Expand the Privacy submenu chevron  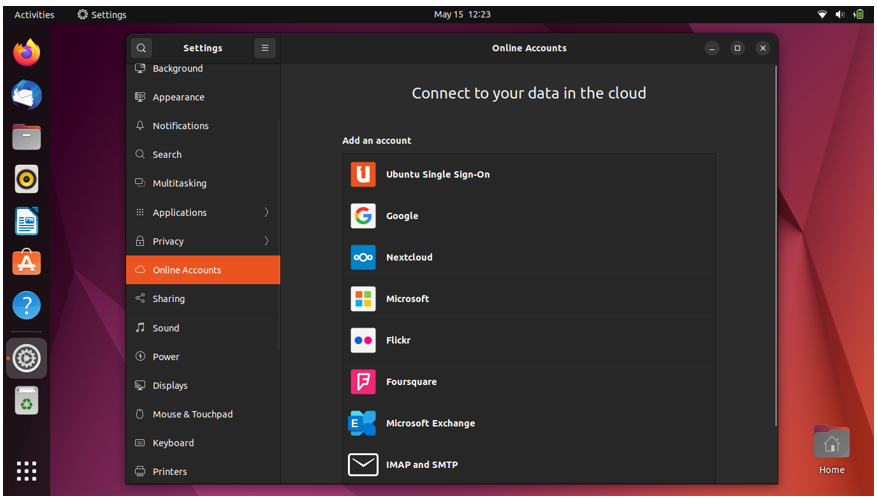click(266, 241)
